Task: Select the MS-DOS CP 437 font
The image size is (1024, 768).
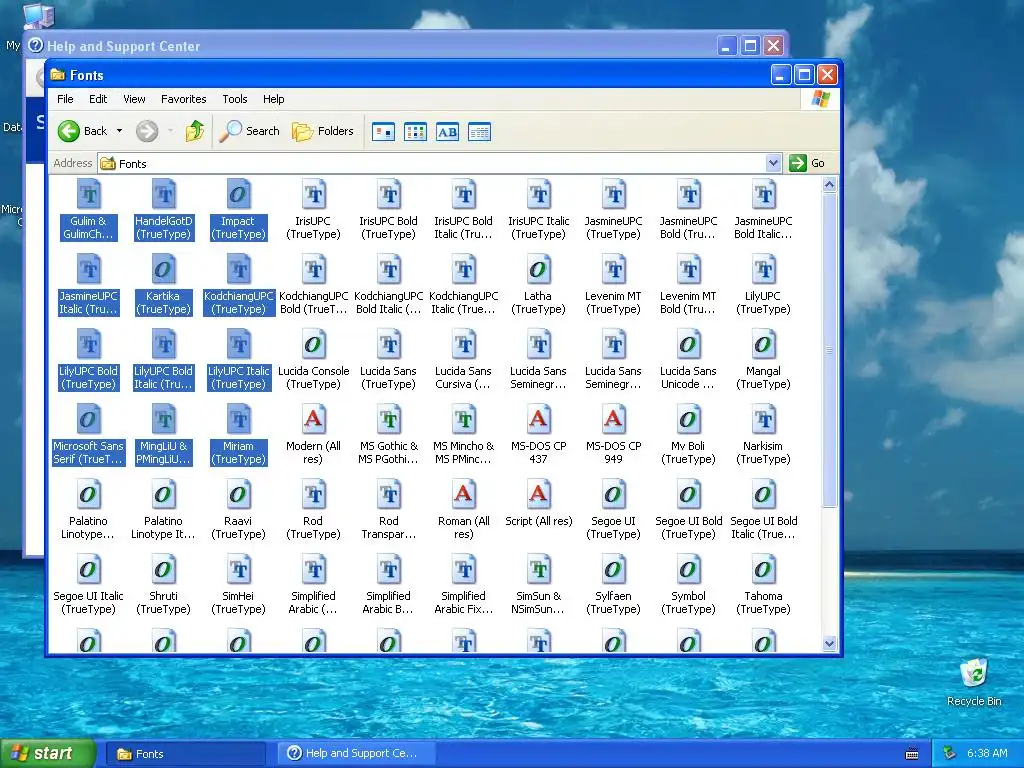Action: tap(538, 436)
